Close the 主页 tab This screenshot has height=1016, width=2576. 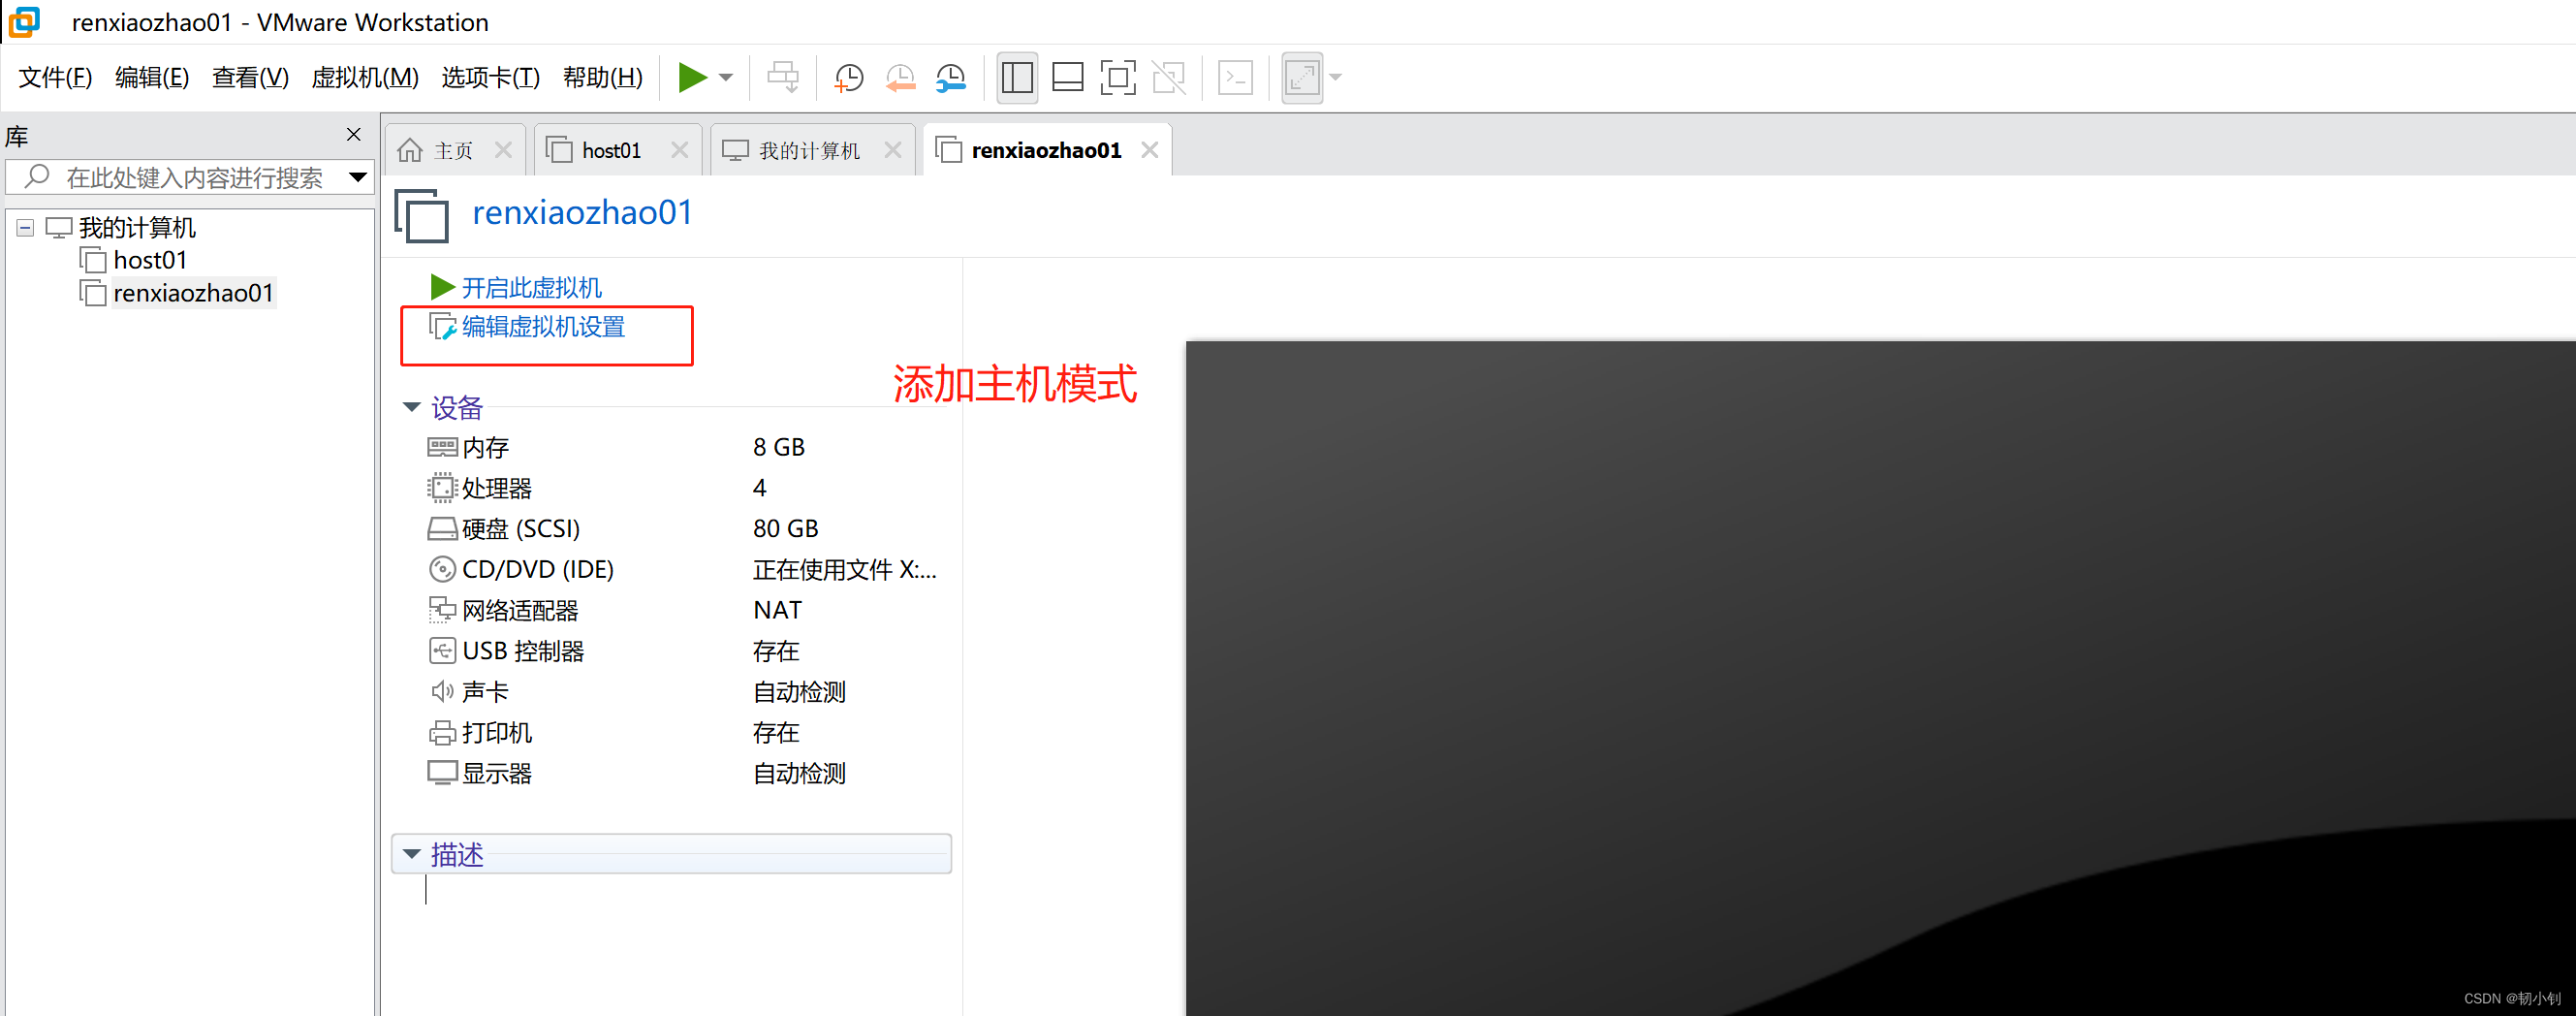point(503,150)
